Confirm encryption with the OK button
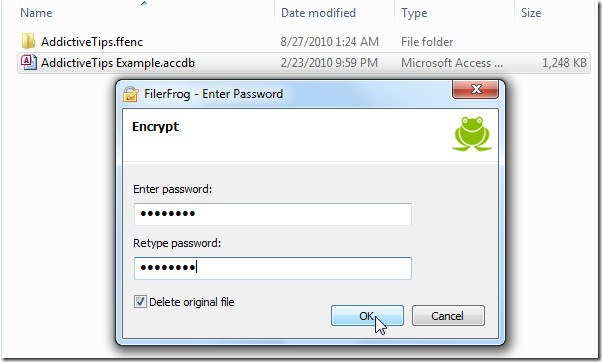Image resolution: width=602 pixels, height=362 pixels. [367, 316]
